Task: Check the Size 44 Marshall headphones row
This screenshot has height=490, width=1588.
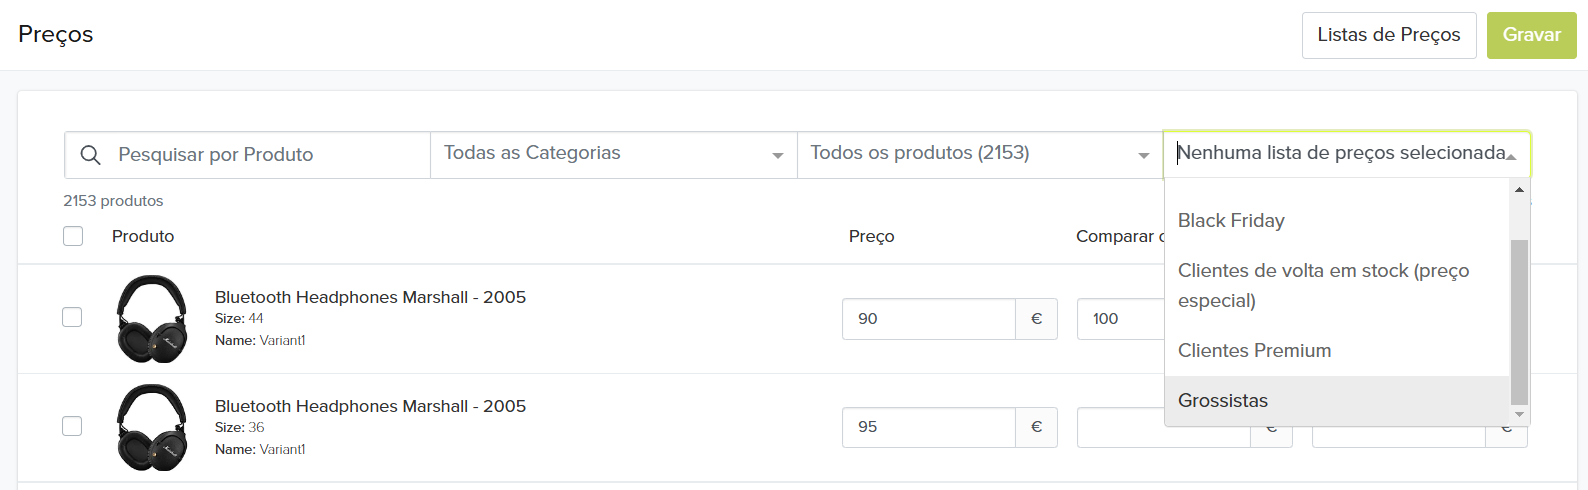Action: [x=72, y=317]
